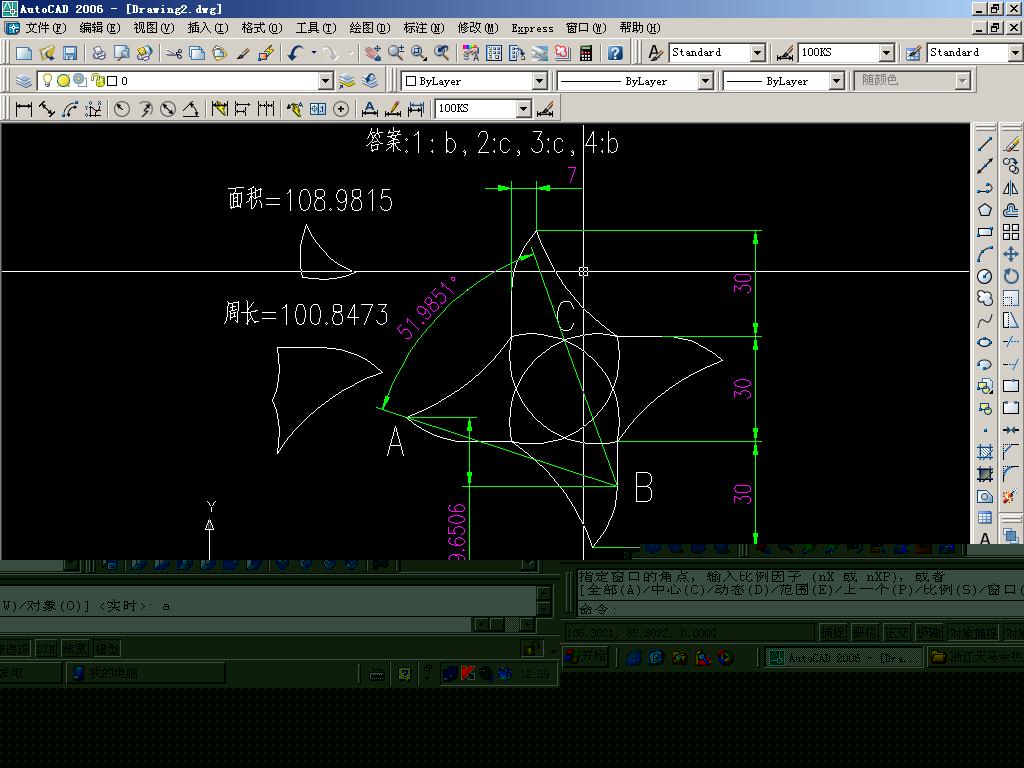Activate the Pan realtime hand icon
The image size is (1024, 768).
[x=373, y=54]
